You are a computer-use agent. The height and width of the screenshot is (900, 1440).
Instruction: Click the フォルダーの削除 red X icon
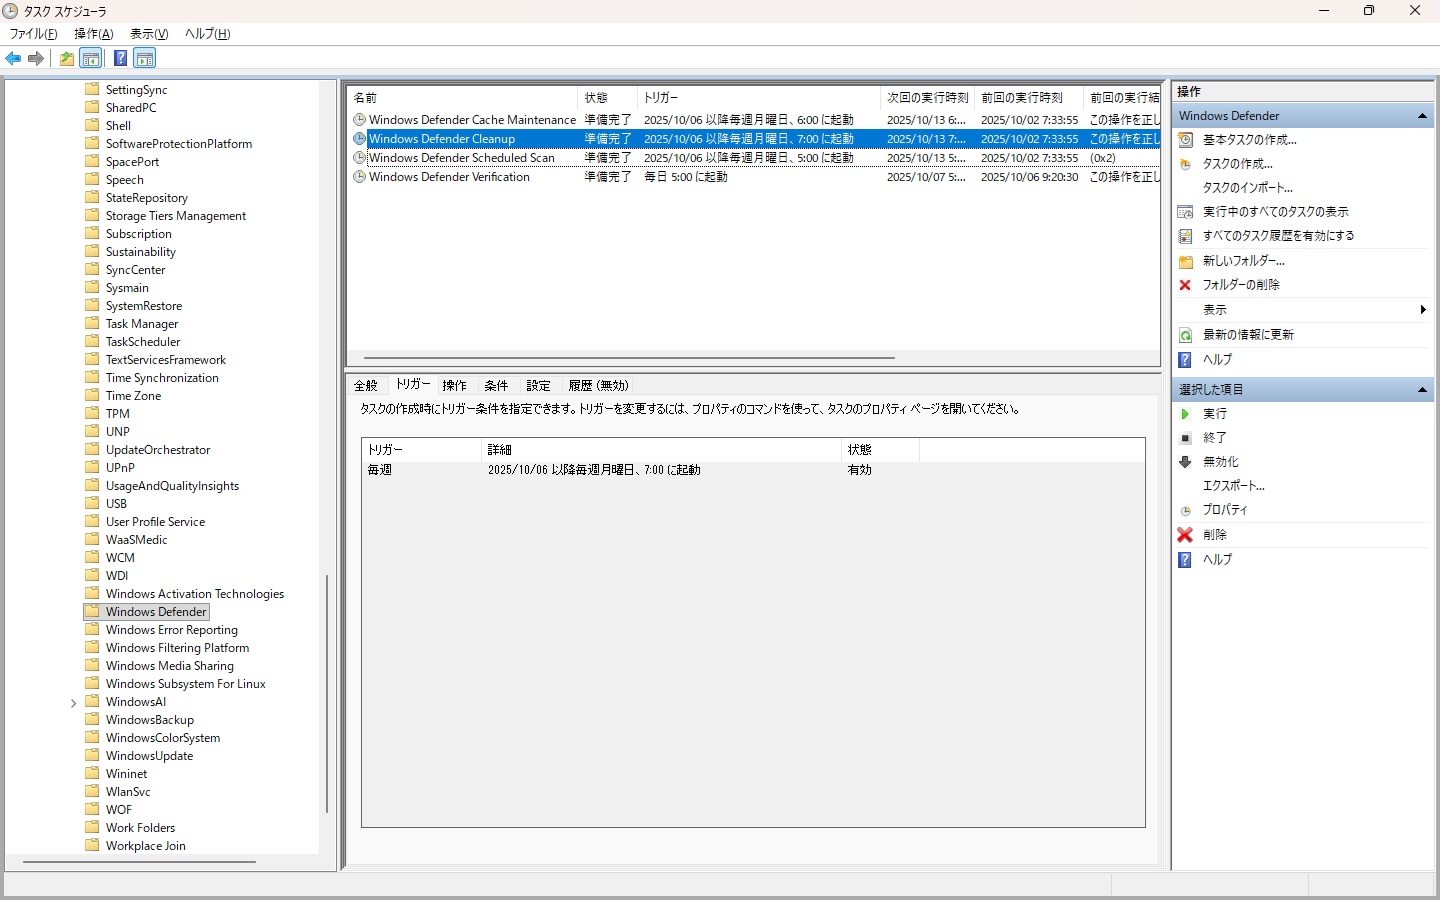pyautogui.click(x=1185, y=285)
